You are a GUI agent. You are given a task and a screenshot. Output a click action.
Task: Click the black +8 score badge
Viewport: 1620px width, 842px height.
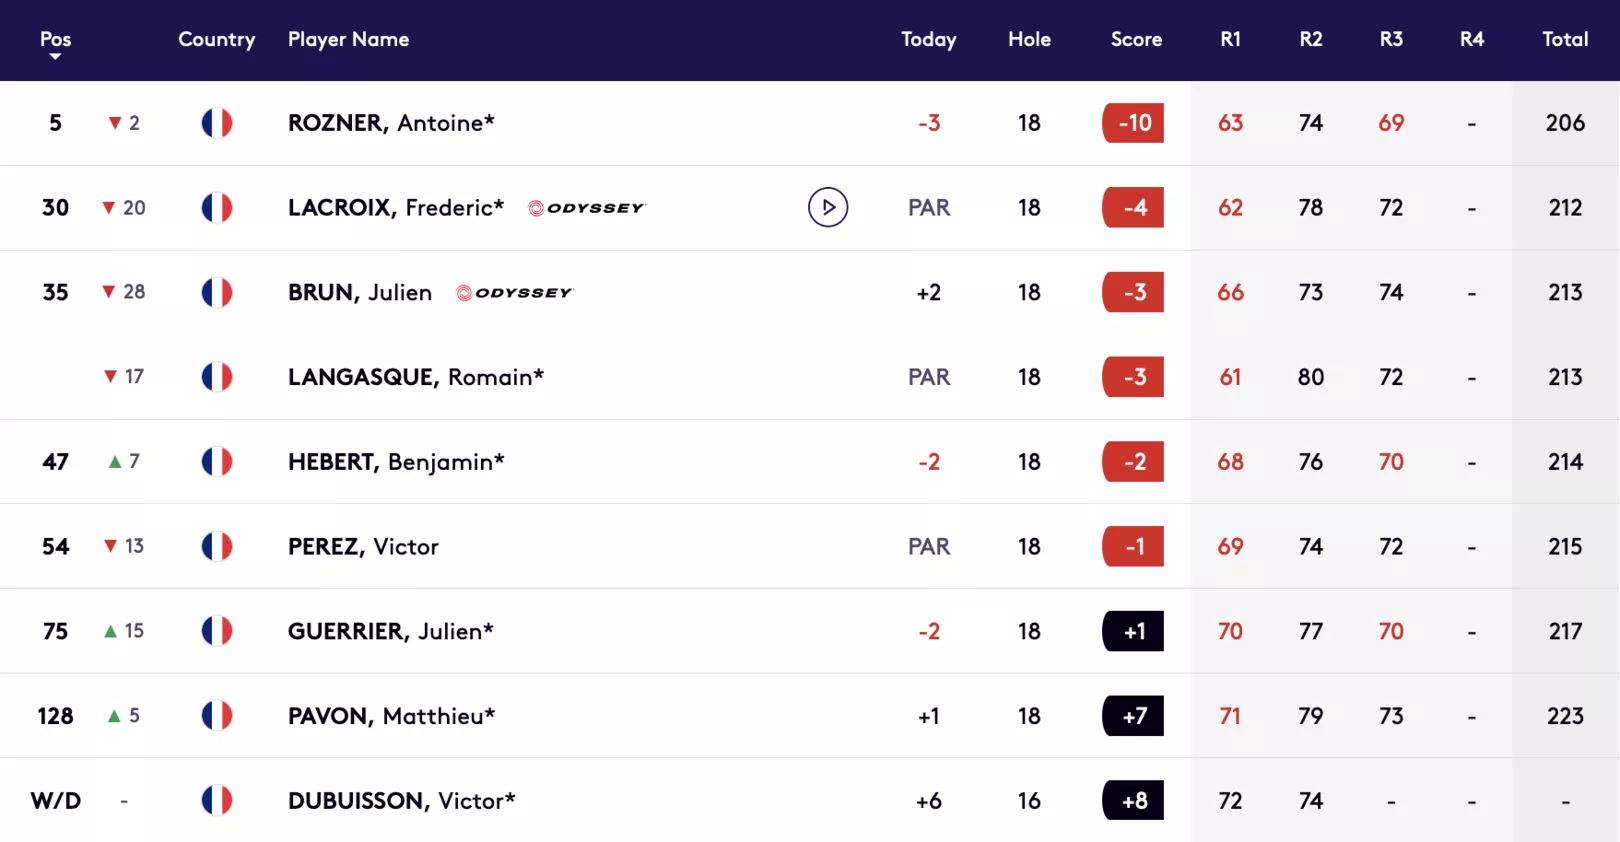tap(1133, 800)
